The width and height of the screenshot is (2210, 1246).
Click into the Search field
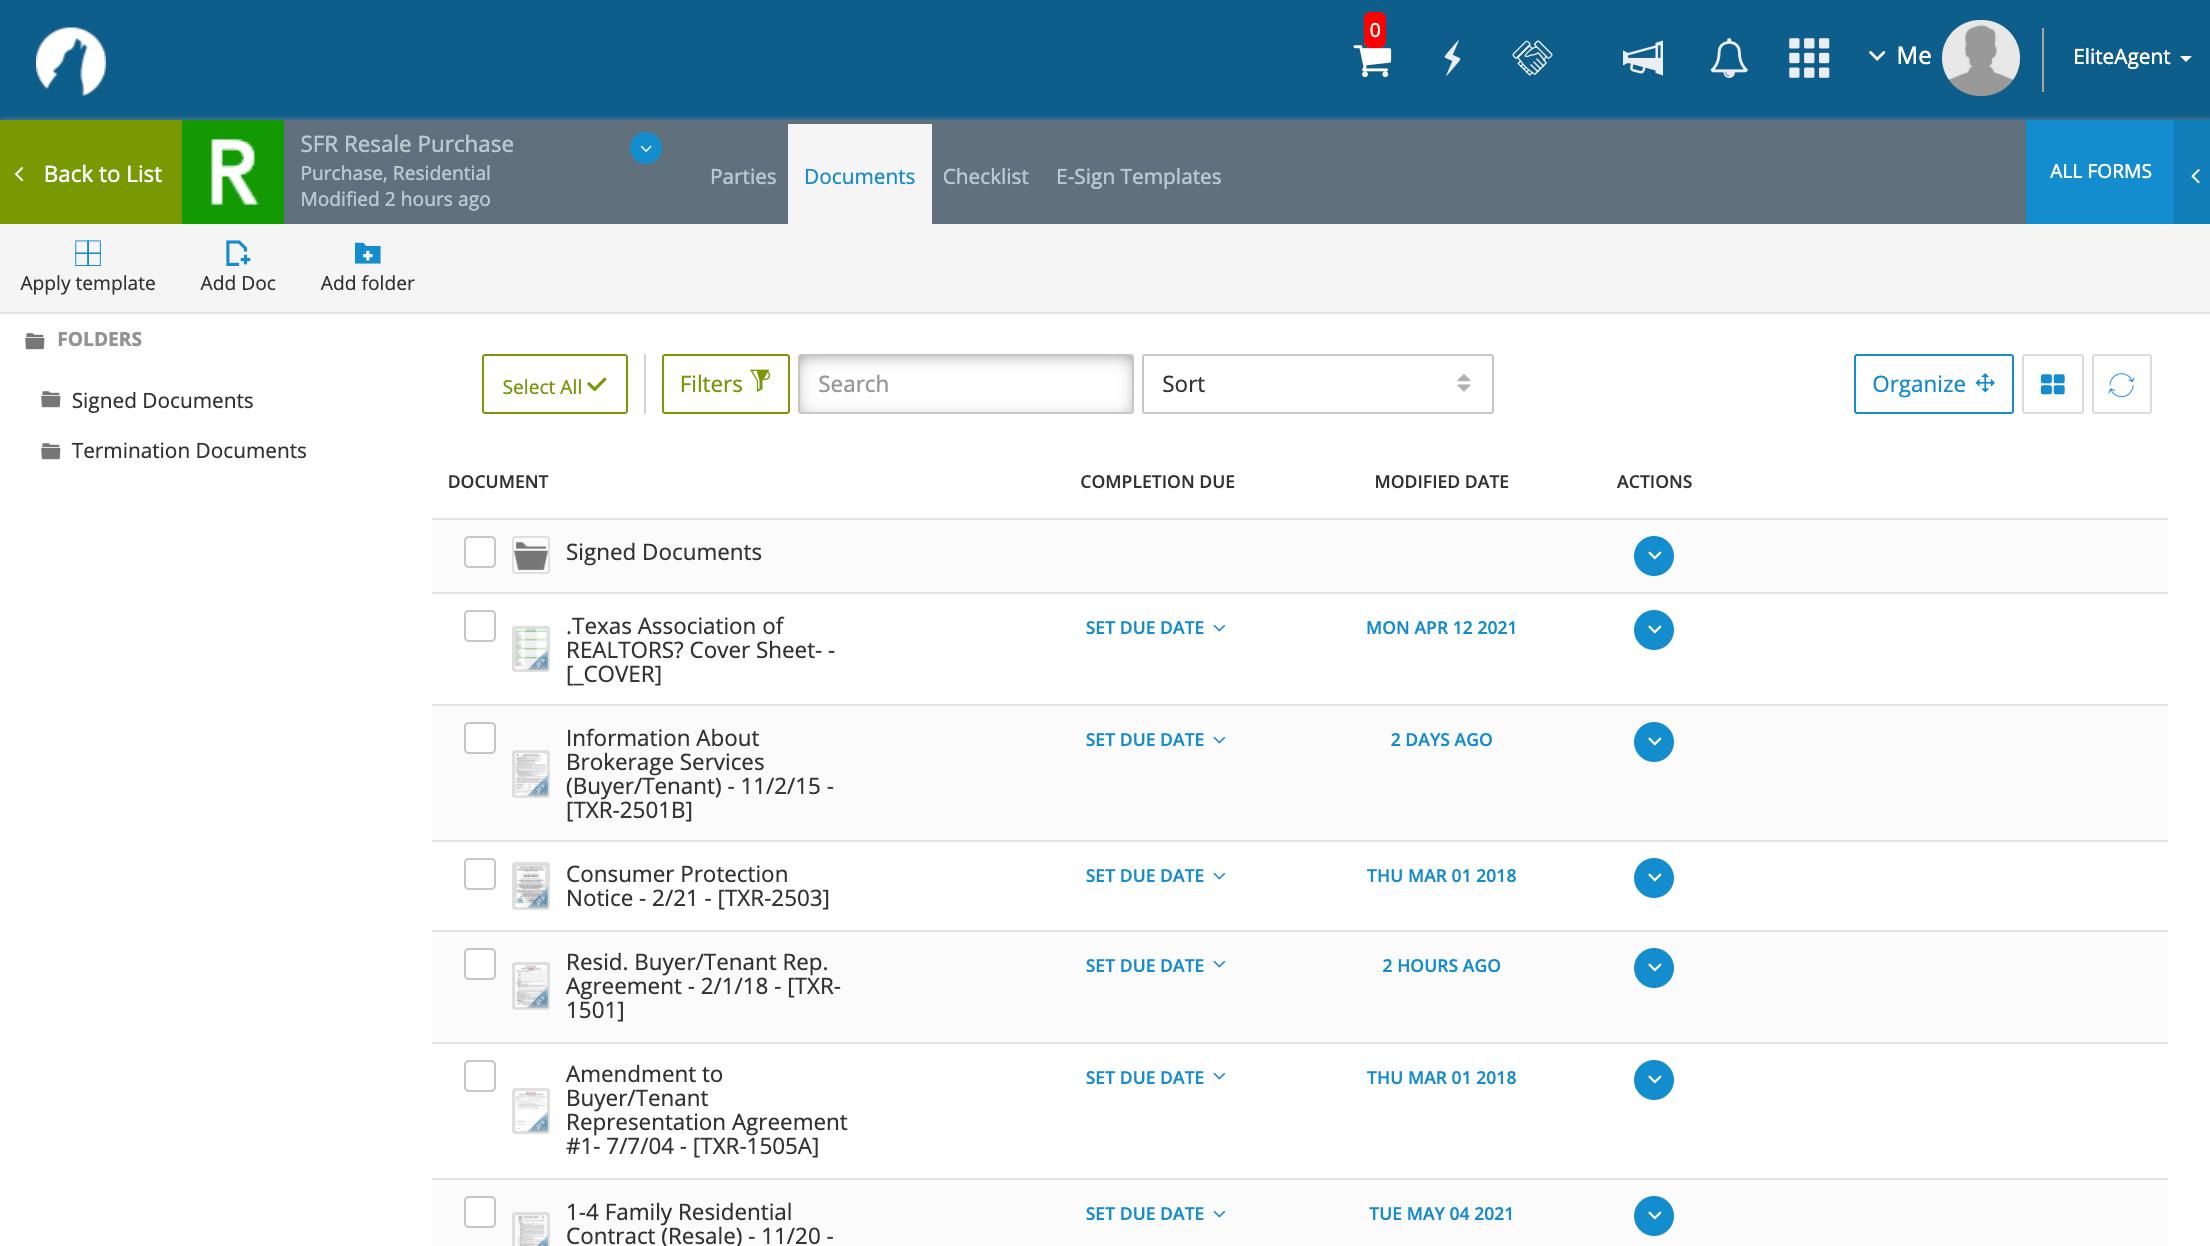[965, 384]
